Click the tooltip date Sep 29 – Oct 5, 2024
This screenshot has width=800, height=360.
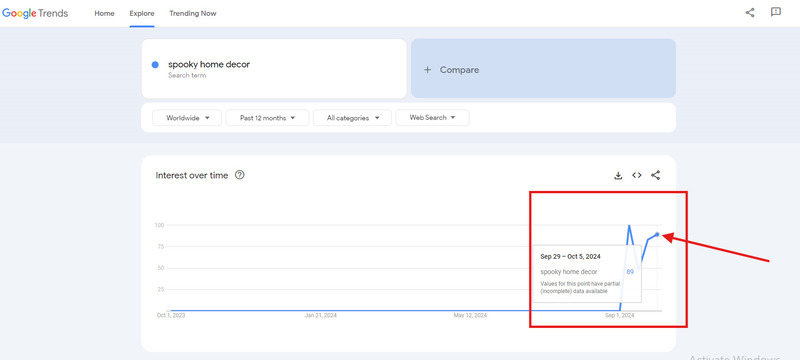coord(570,256)
